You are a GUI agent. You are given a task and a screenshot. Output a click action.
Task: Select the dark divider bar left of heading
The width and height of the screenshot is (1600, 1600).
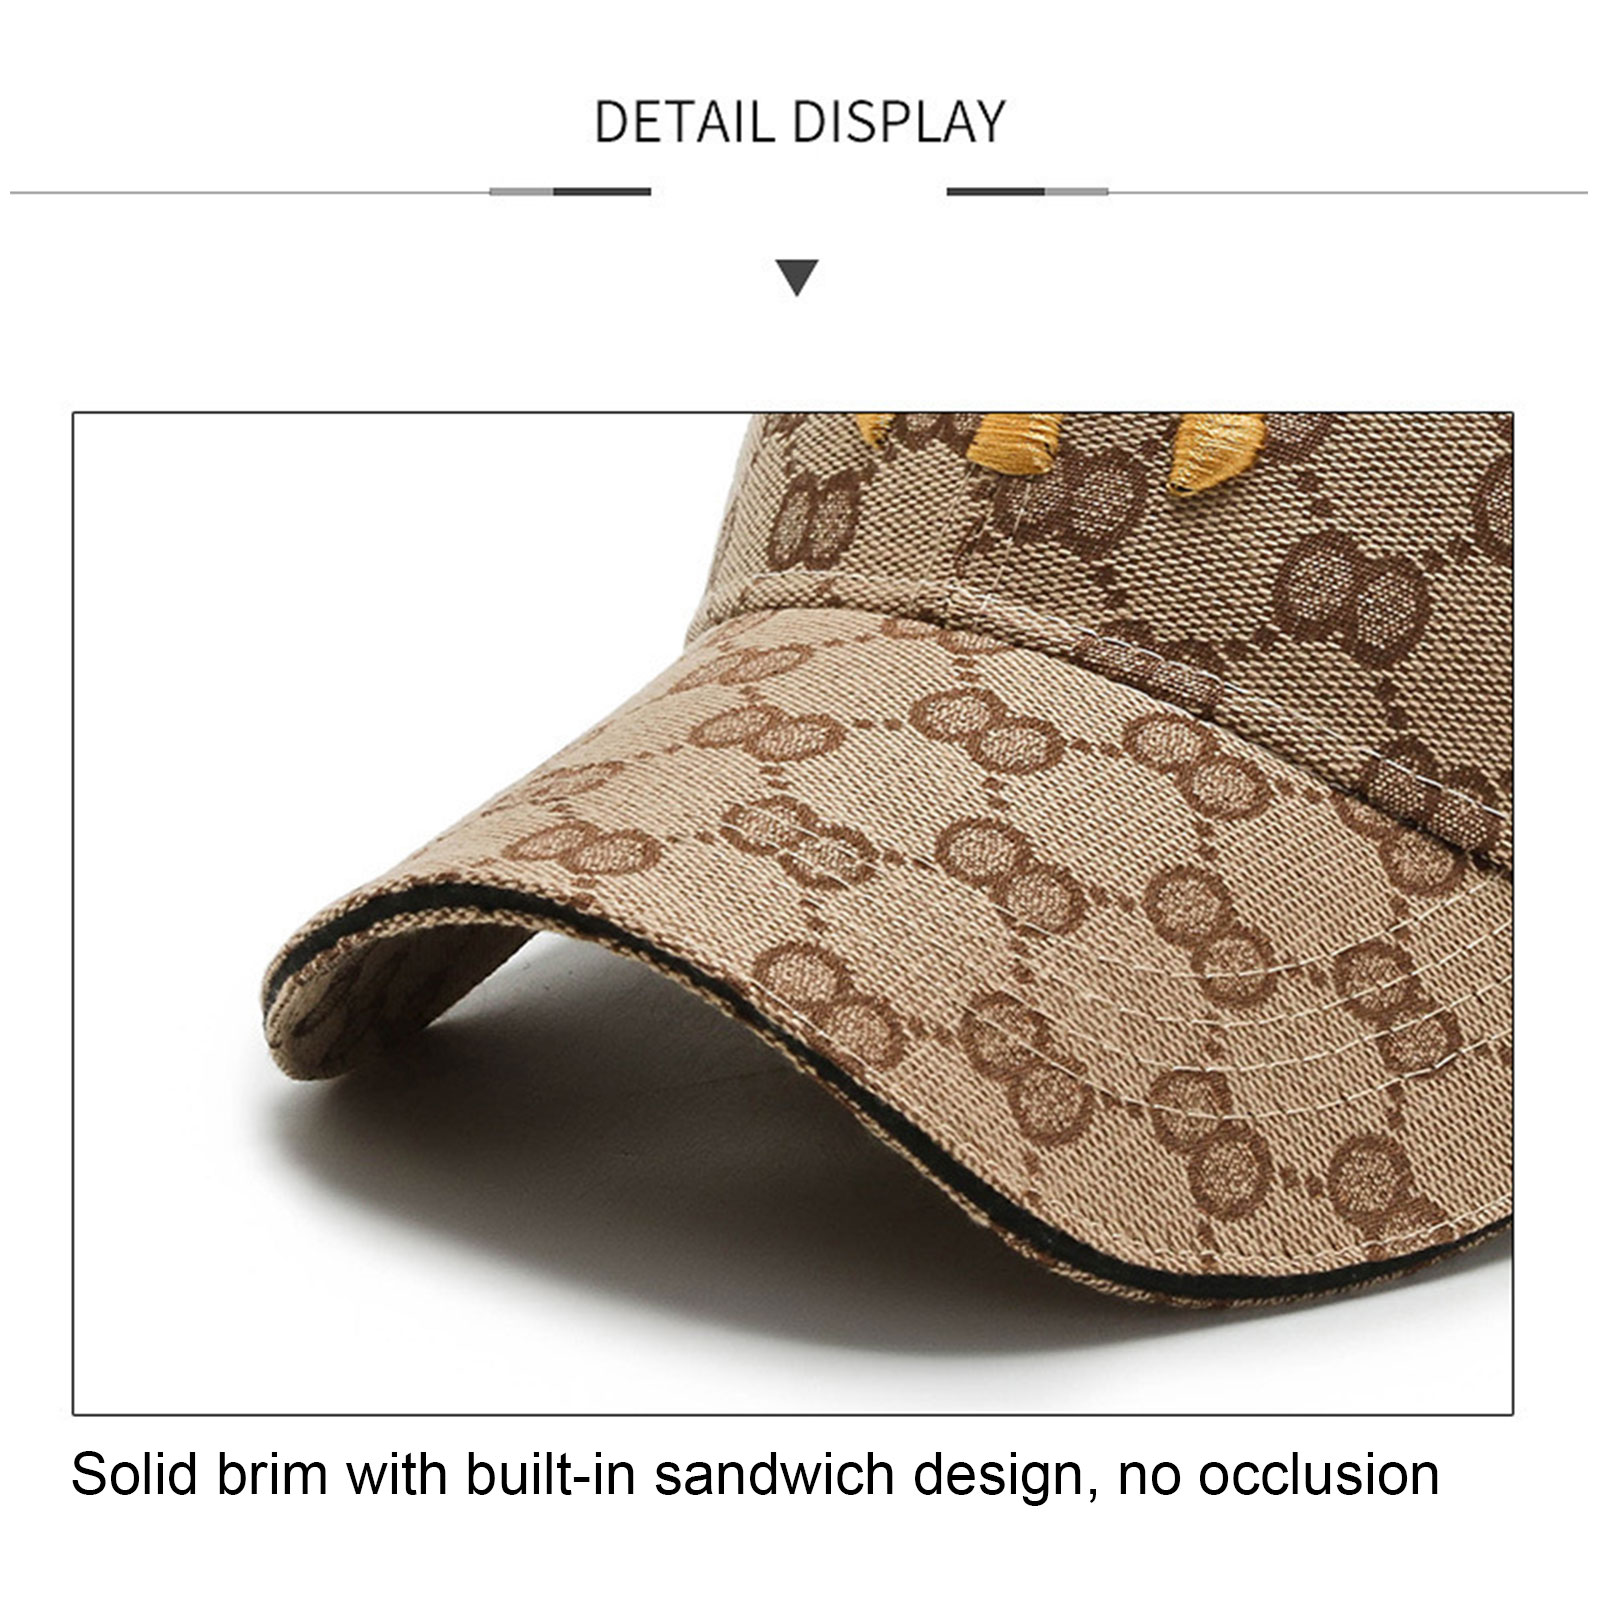[602, 191]
